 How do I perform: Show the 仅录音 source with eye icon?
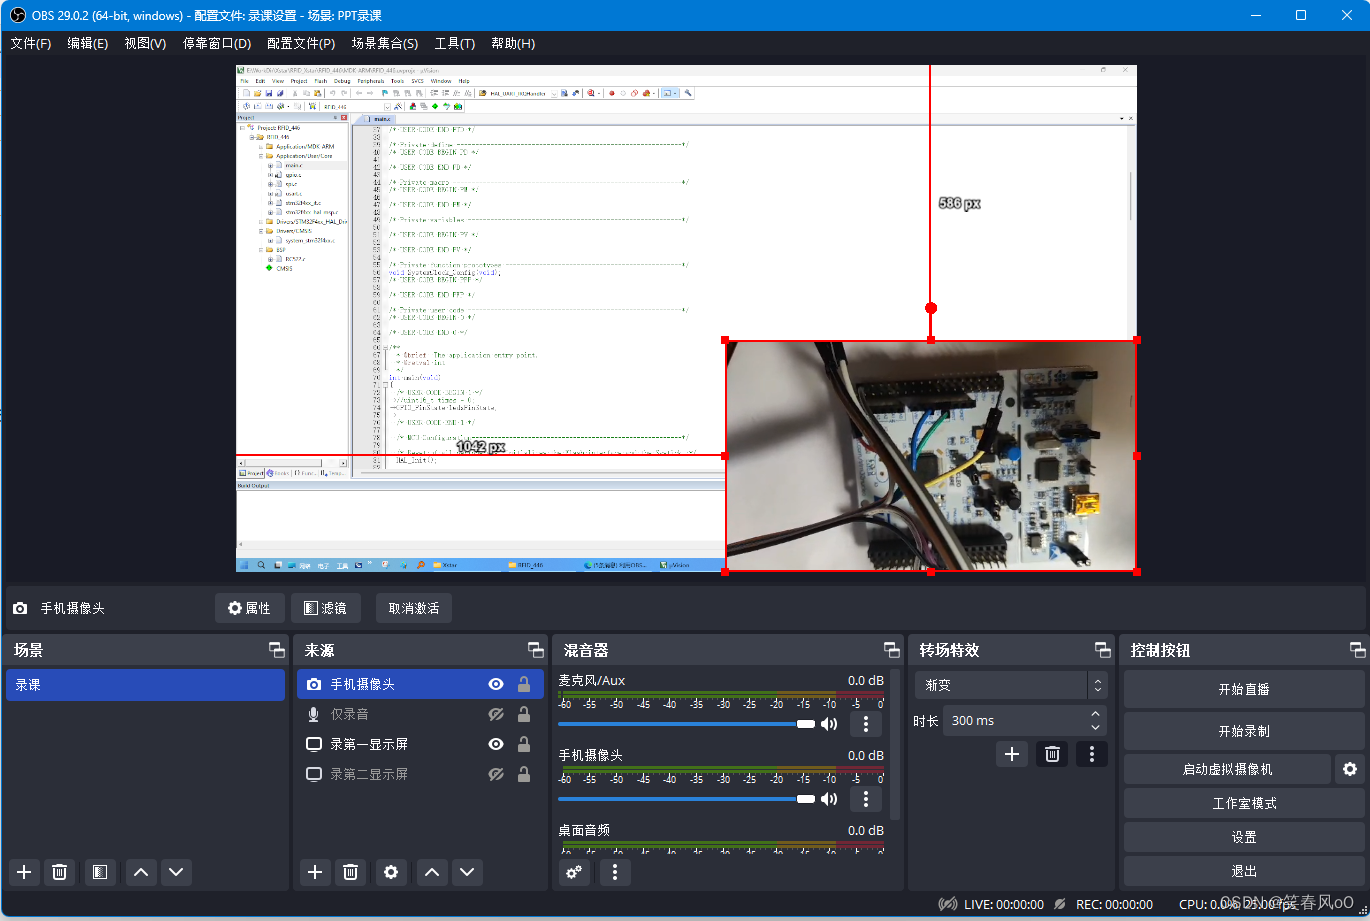[496, 714]
